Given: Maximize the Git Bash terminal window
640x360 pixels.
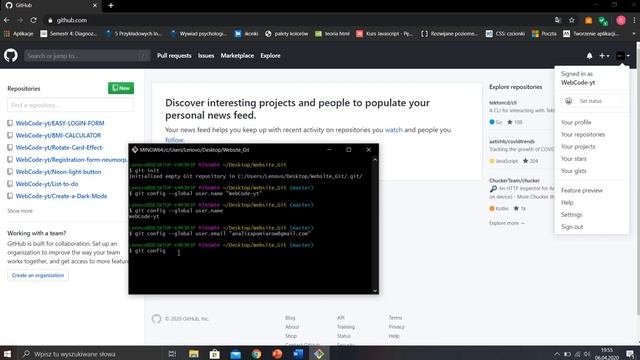Looking at the screenshot, I should [349, 150].
